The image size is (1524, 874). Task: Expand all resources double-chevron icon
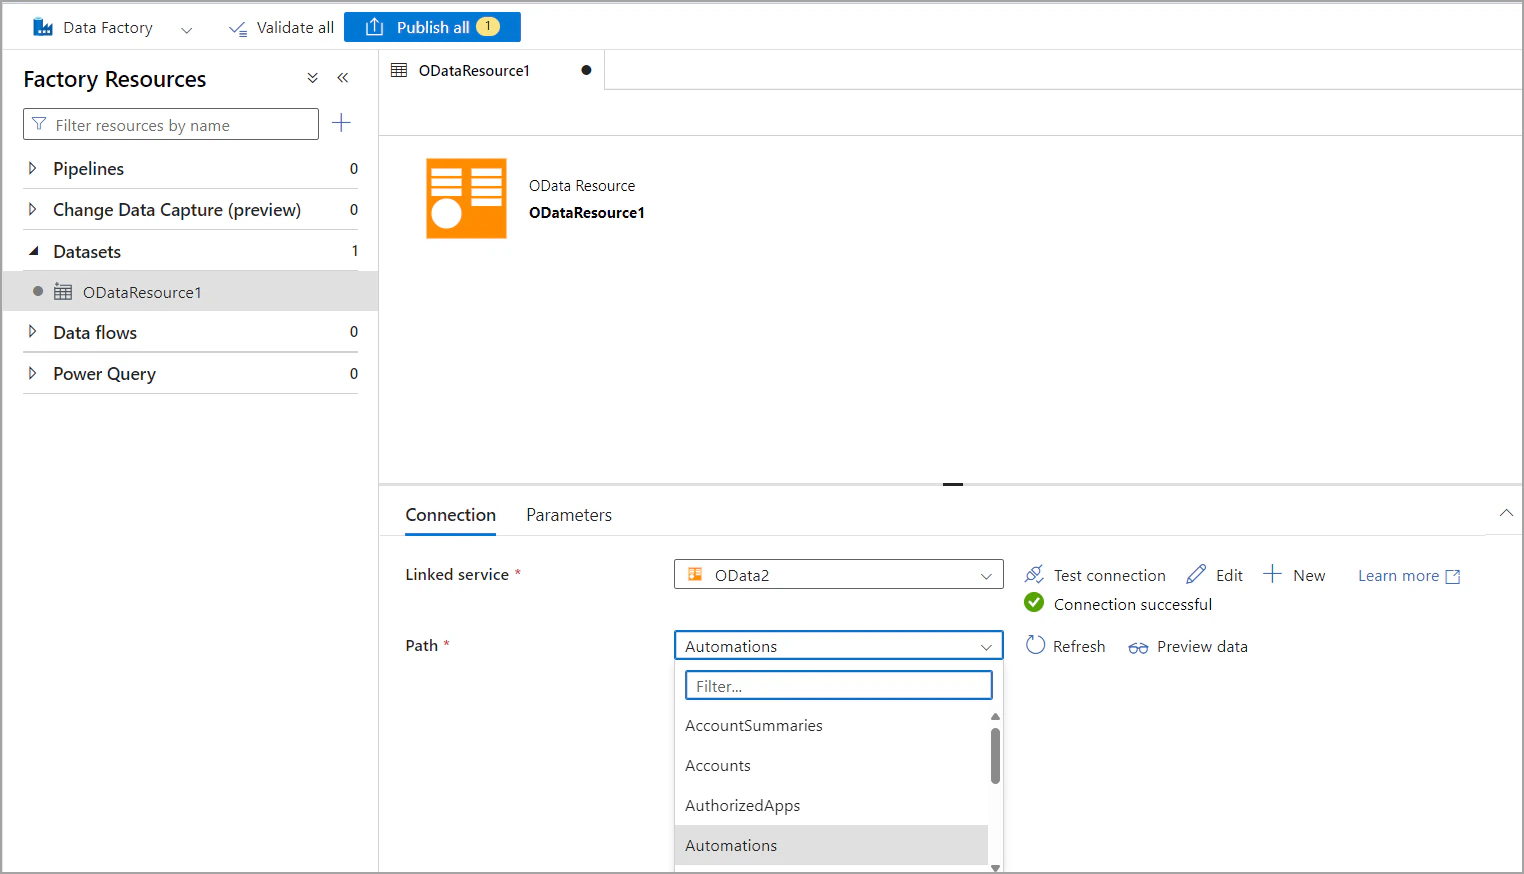pyautogui.click(x=313, y=78)
